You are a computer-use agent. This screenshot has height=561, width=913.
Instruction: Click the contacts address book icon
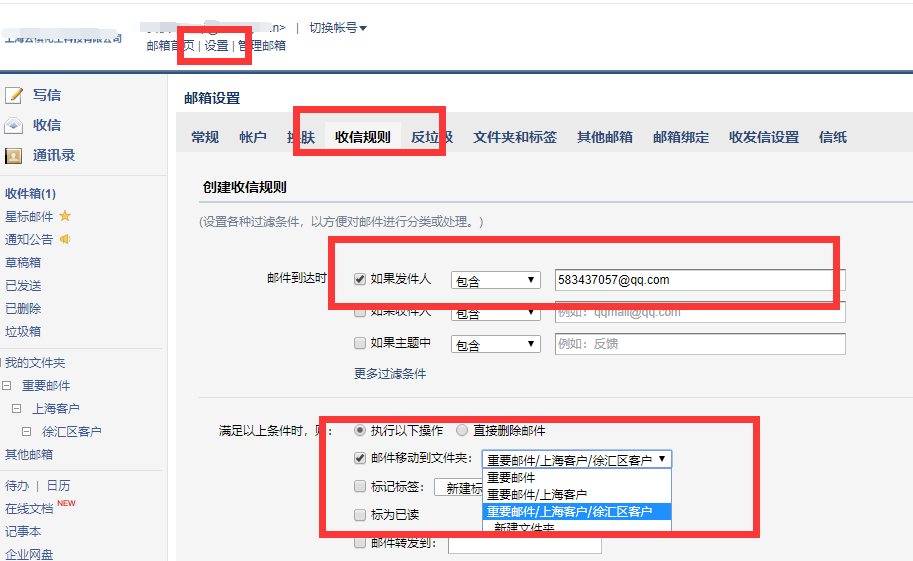point(14,155)
